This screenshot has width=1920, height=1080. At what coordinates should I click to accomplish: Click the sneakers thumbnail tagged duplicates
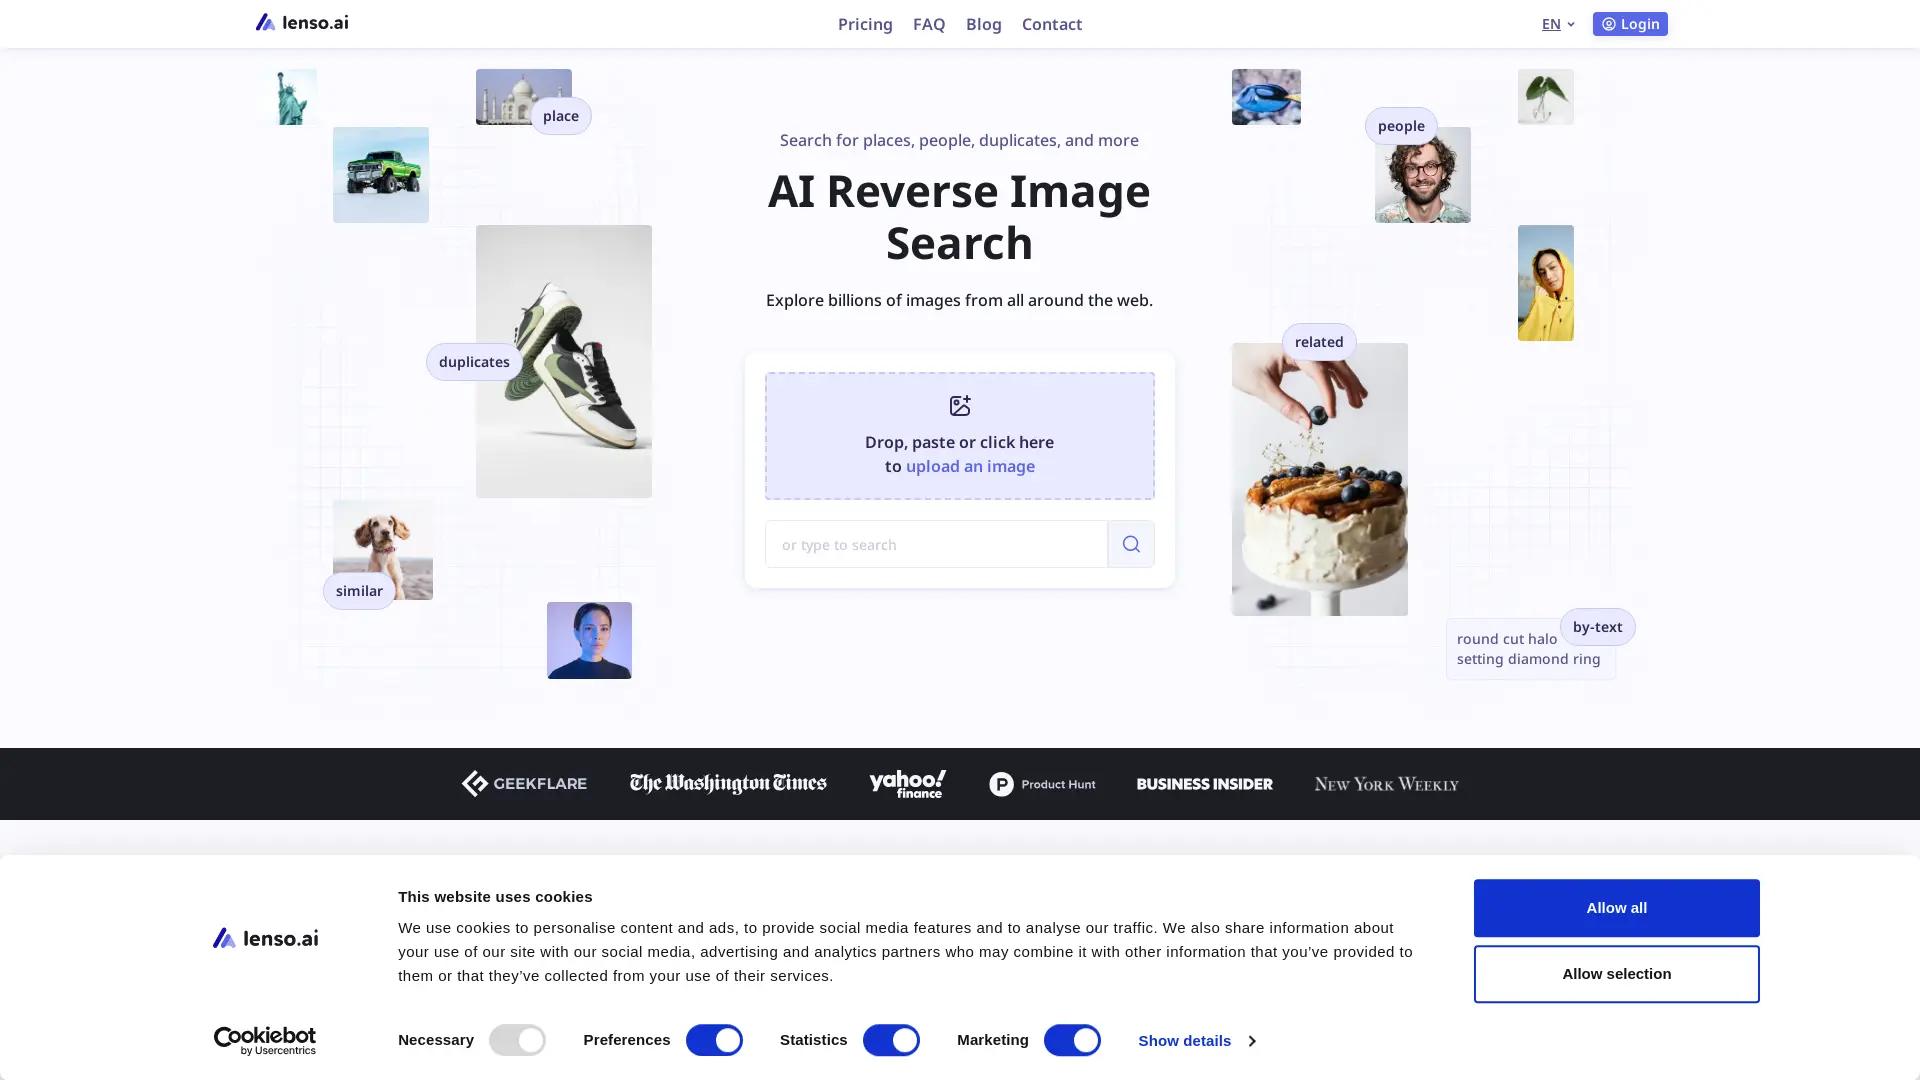click(x=563, y=361)
